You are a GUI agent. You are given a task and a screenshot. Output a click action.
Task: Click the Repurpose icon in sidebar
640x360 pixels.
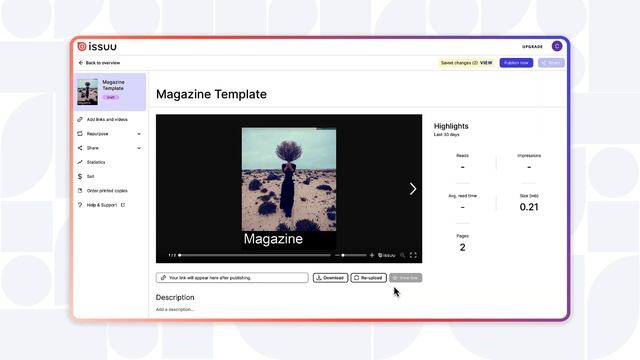coord(80,134)
